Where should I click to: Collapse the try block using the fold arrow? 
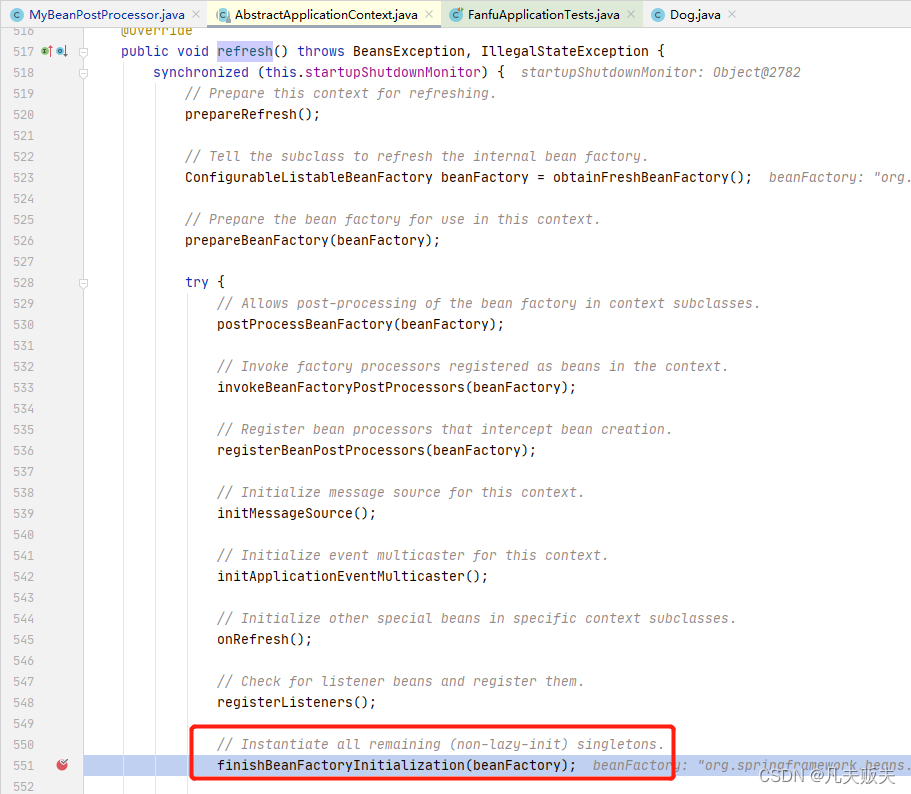(x=83, y=282)
